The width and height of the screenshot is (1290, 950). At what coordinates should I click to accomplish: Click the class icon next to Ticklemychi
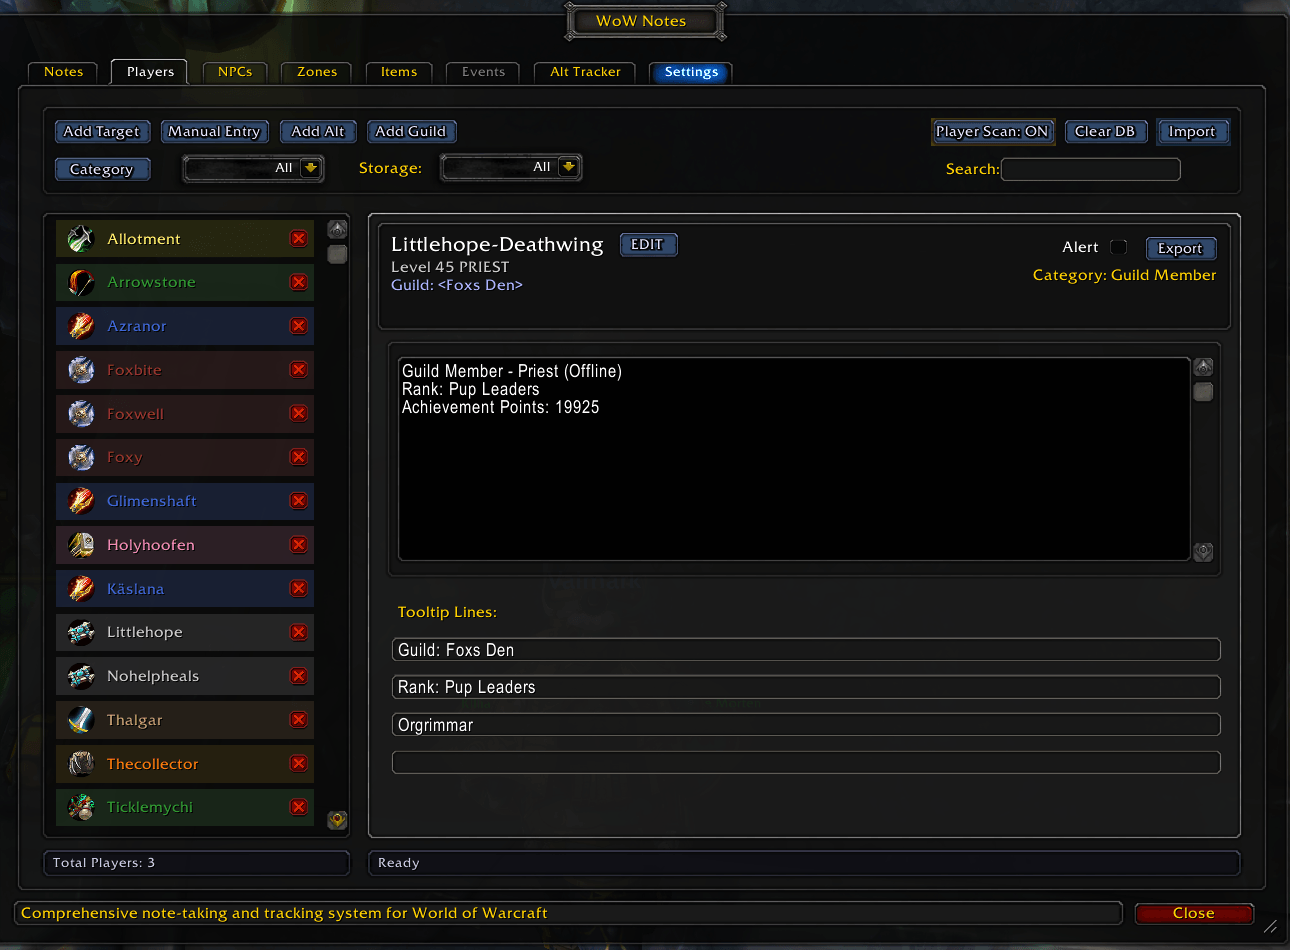click(81, 807)
